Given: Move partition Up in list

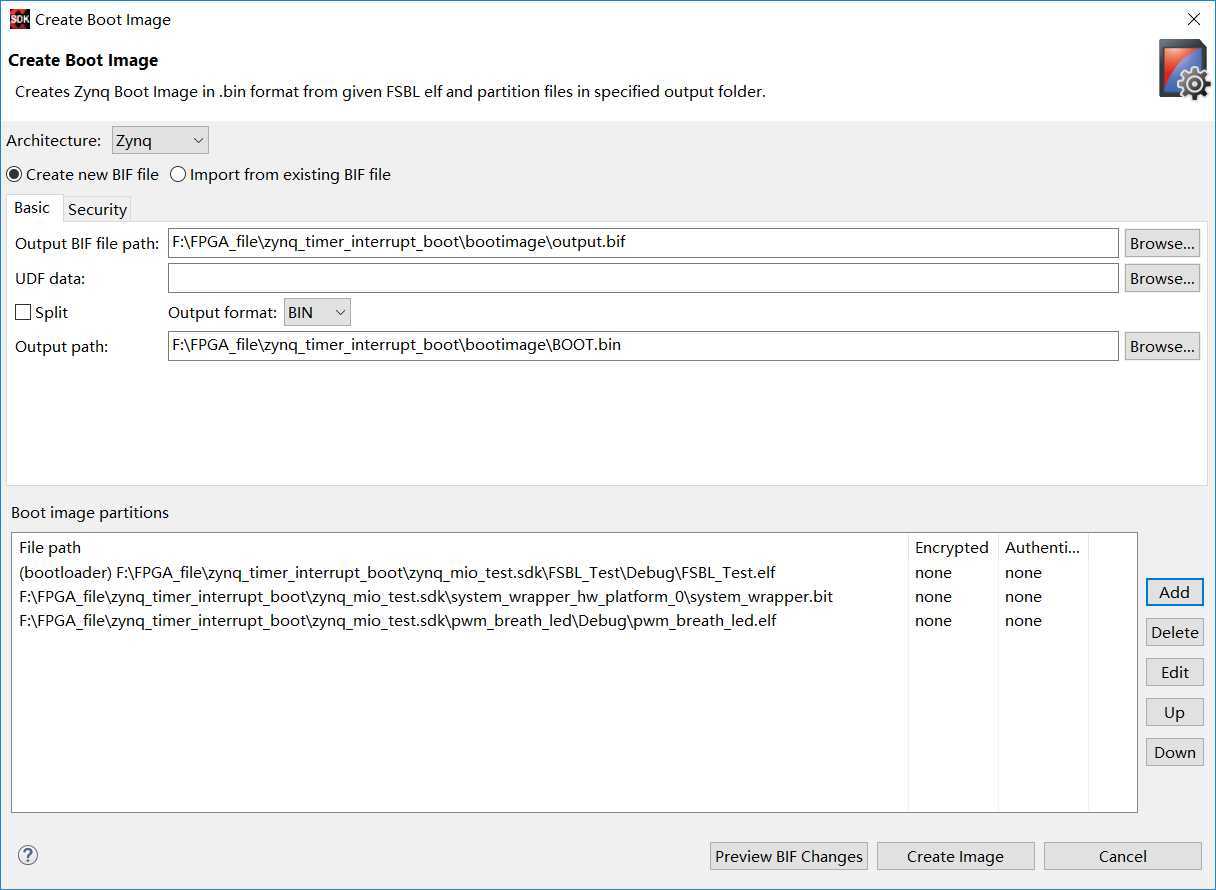Looking at the screenshot, I should [x=1174, y=712].
